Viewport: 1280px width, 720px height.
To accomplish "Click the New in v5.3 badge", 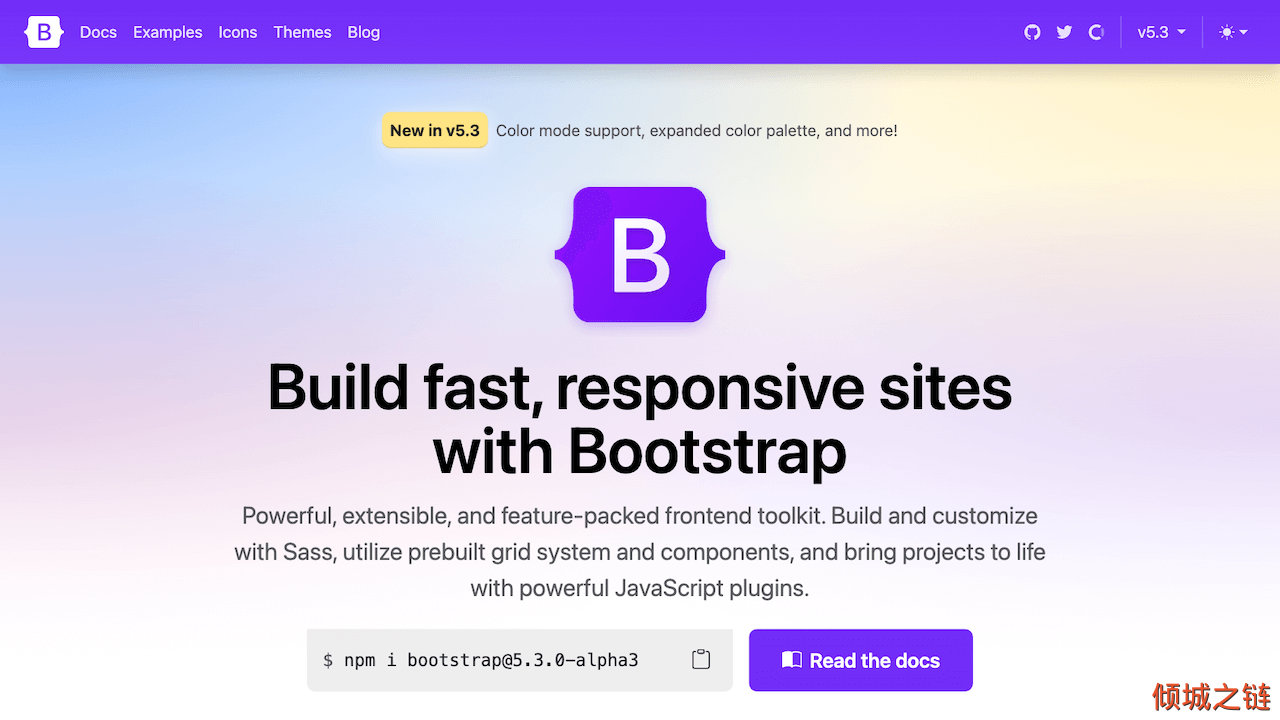I will pyautogui.click(x=435, y=130).
